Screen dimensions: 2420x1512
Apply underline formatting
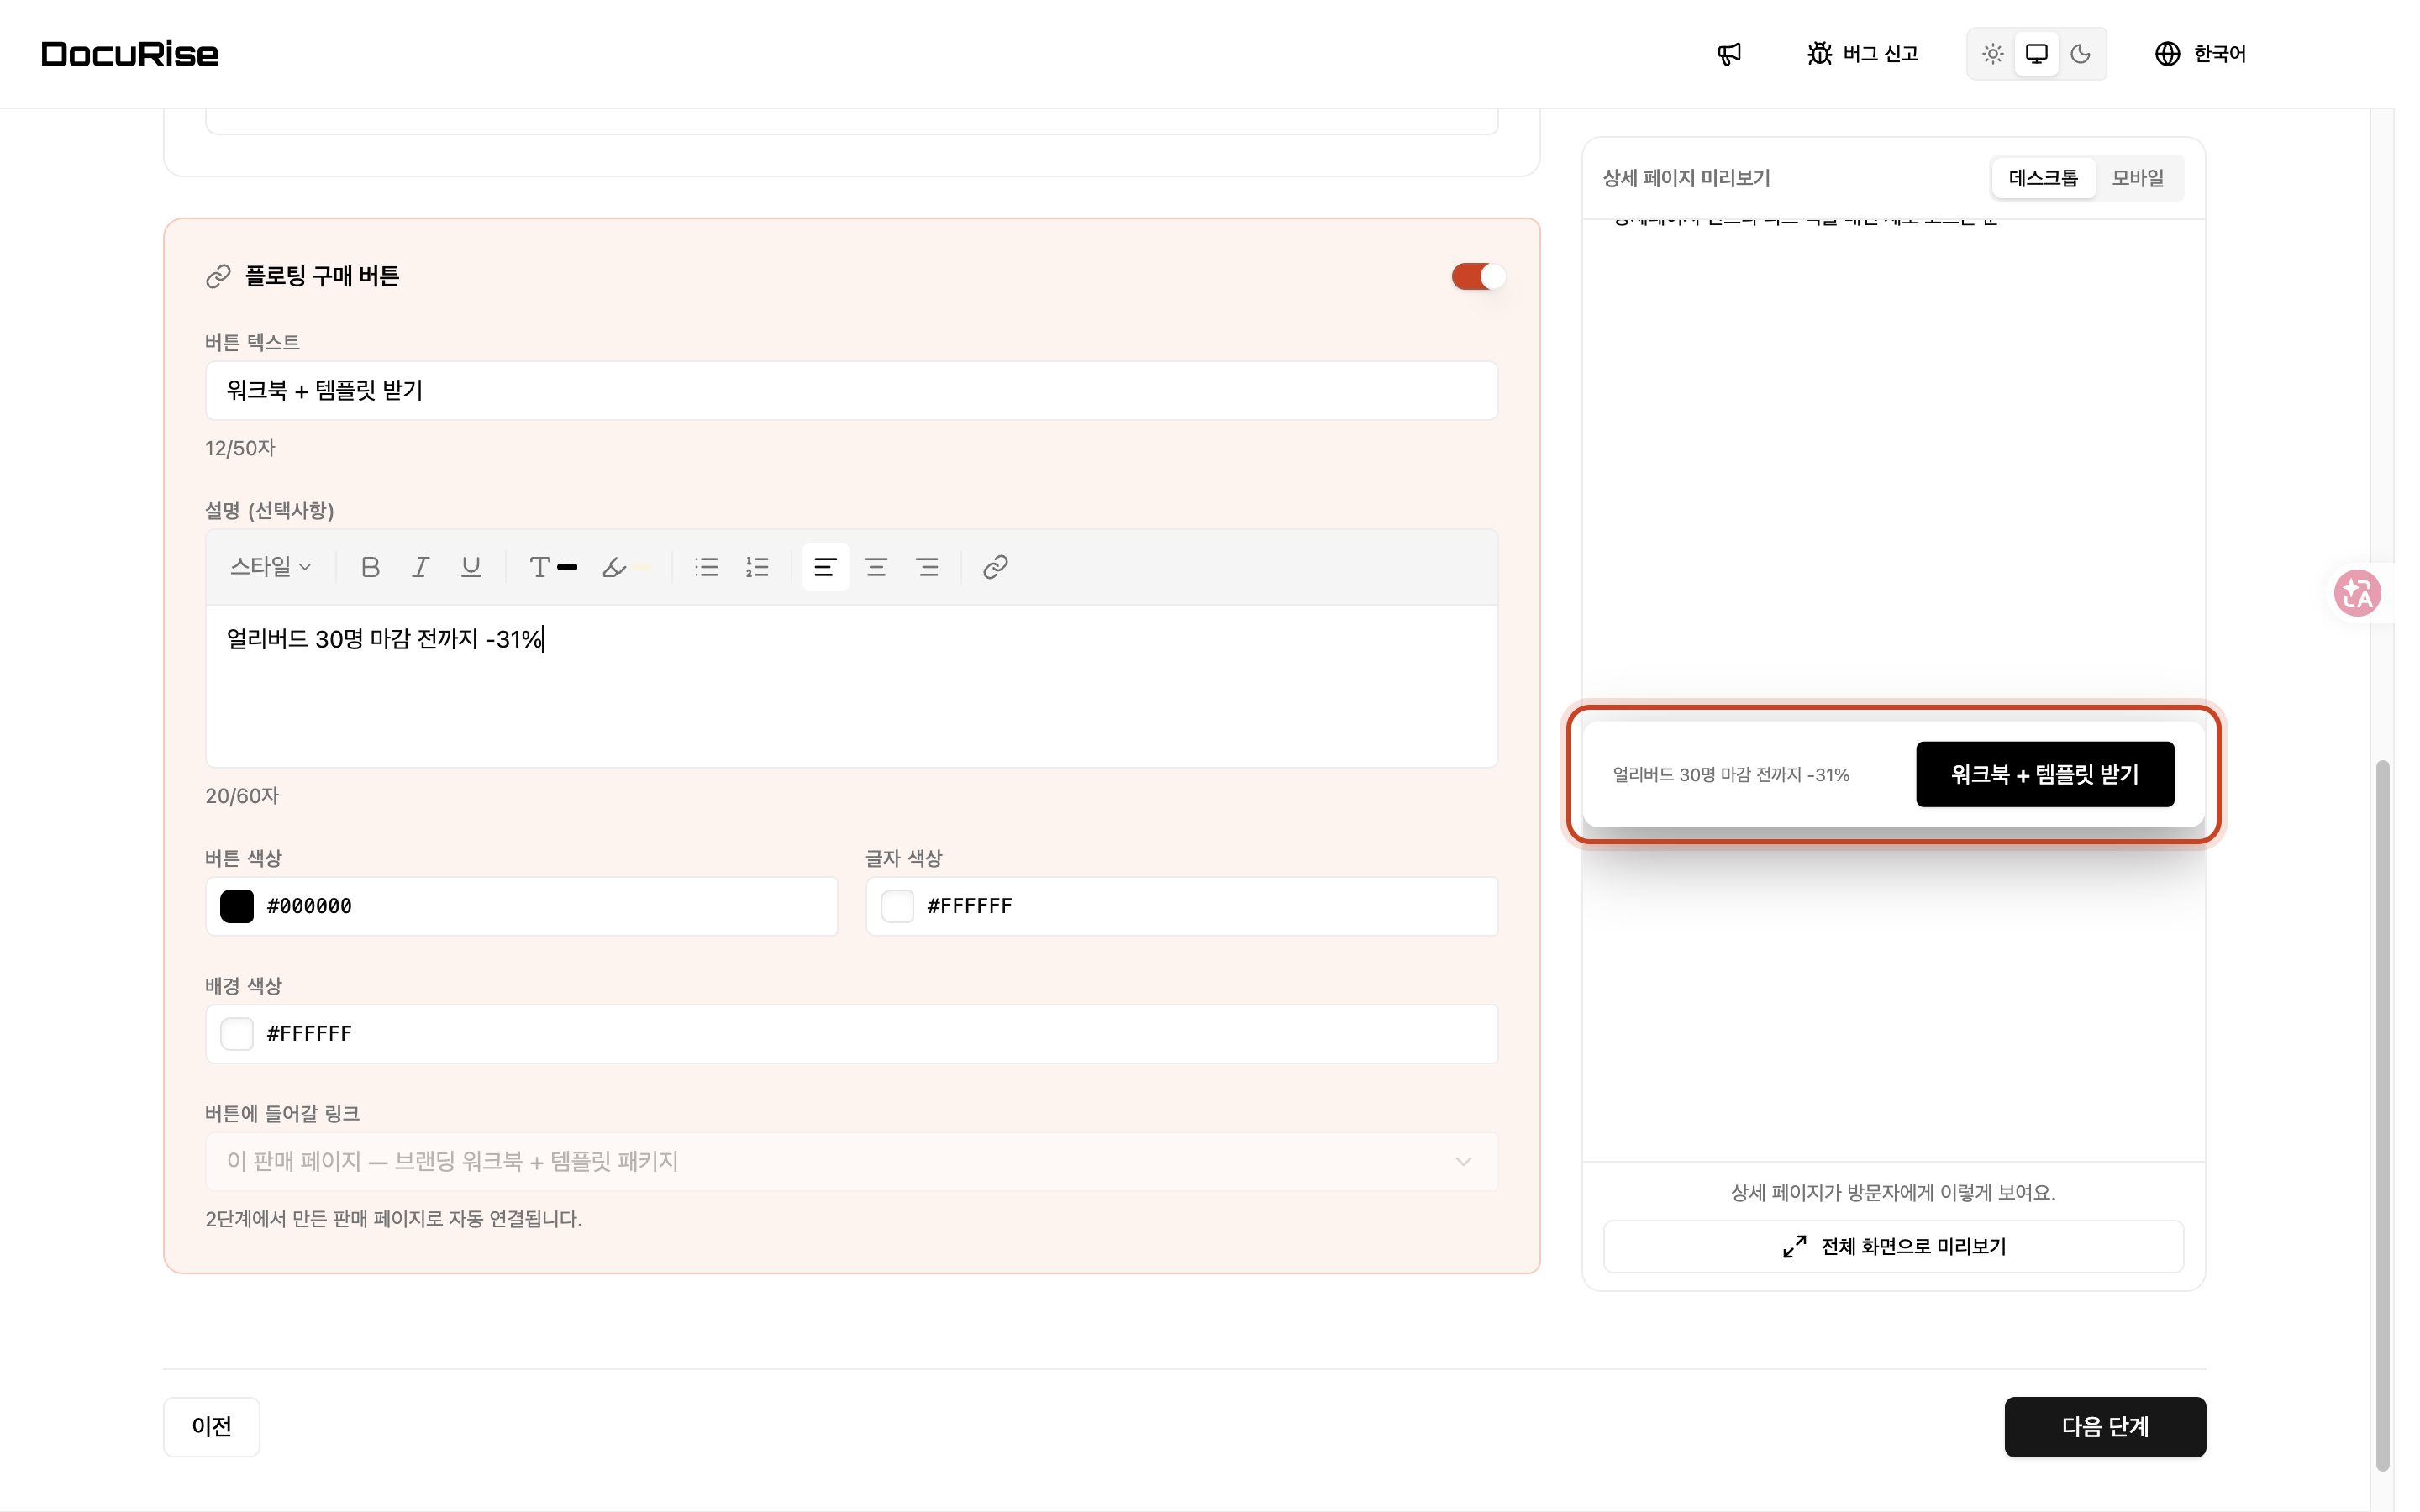[x=471, y=567]
